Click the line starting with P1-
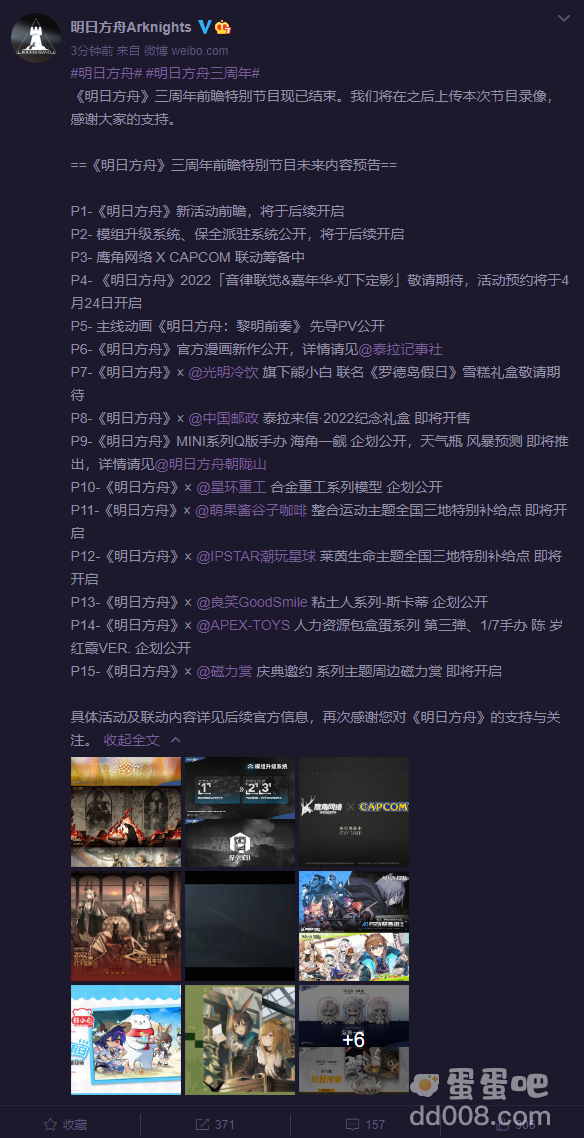This screenshot has width=584, height=1138. (x=207, y=211)
